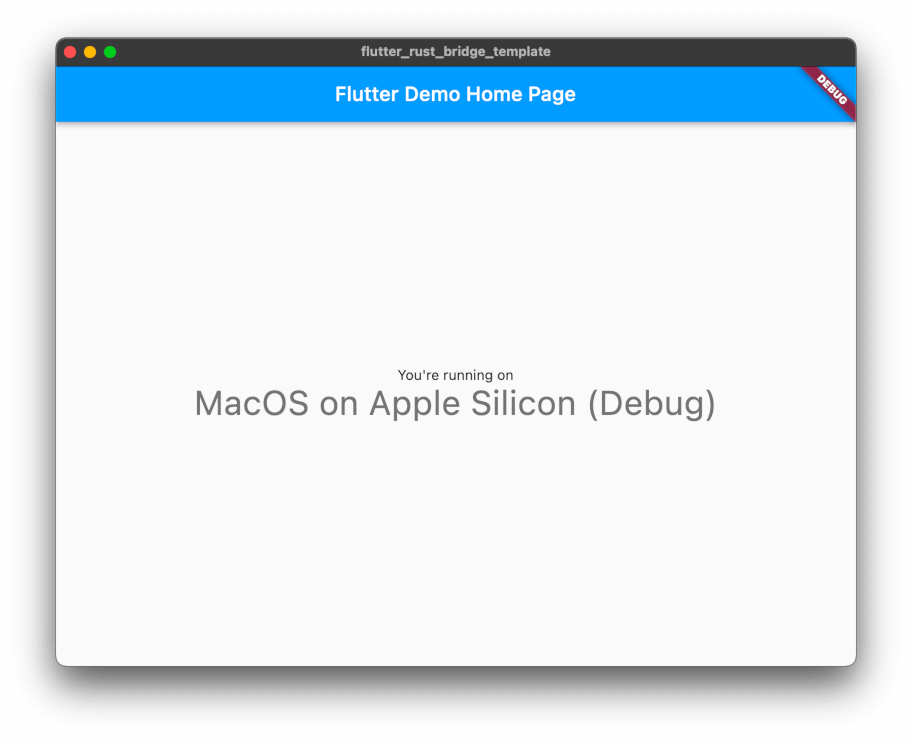Click the Flutter Demo Home Page app bar
Image resolution: width=912 pixels, height=740 pixels.
point(455,94)
